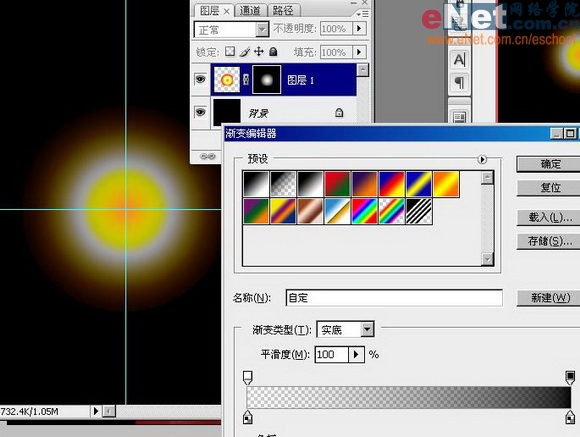The height and width of the screenshot is (437, 580).
Task: Select the yellow violet orange blue preset
Action: point(283,211)
